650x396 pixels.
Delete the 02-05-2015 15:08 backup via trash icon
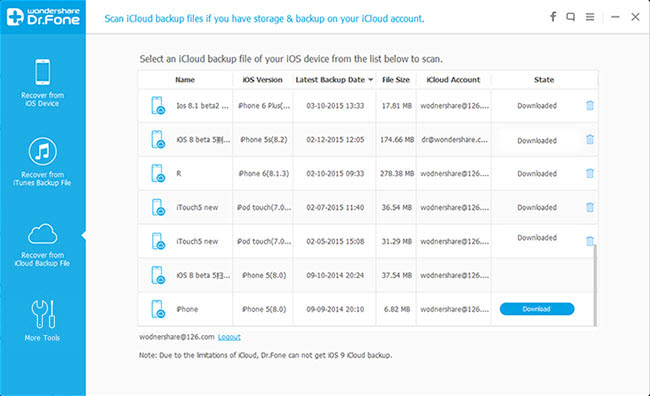(x=590, y=241)
